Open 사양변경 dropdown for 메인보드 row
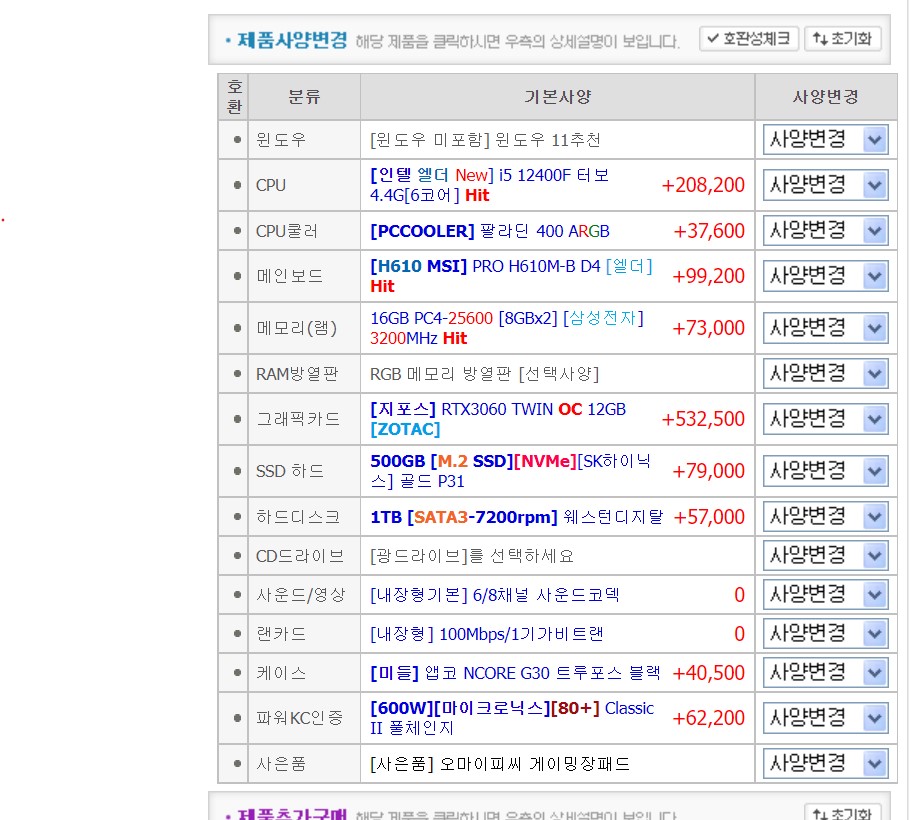The width and height of the screenshot is (910, 820). (825, 276)
